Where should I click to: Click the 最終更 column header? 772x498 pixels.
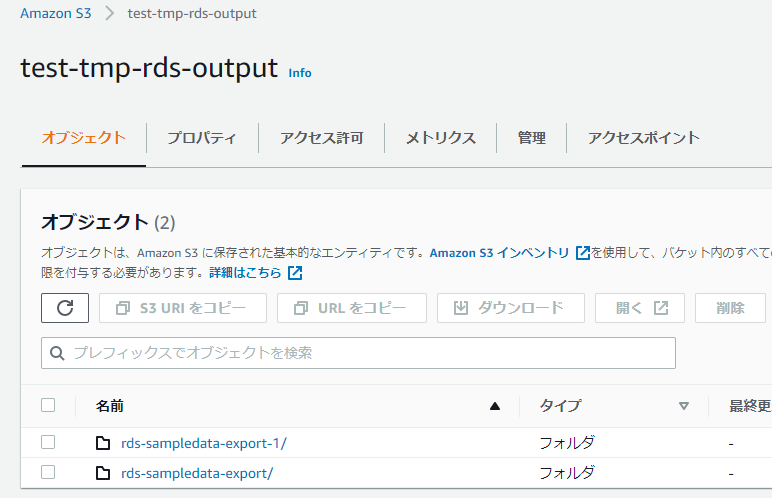(x=750, y=406)
